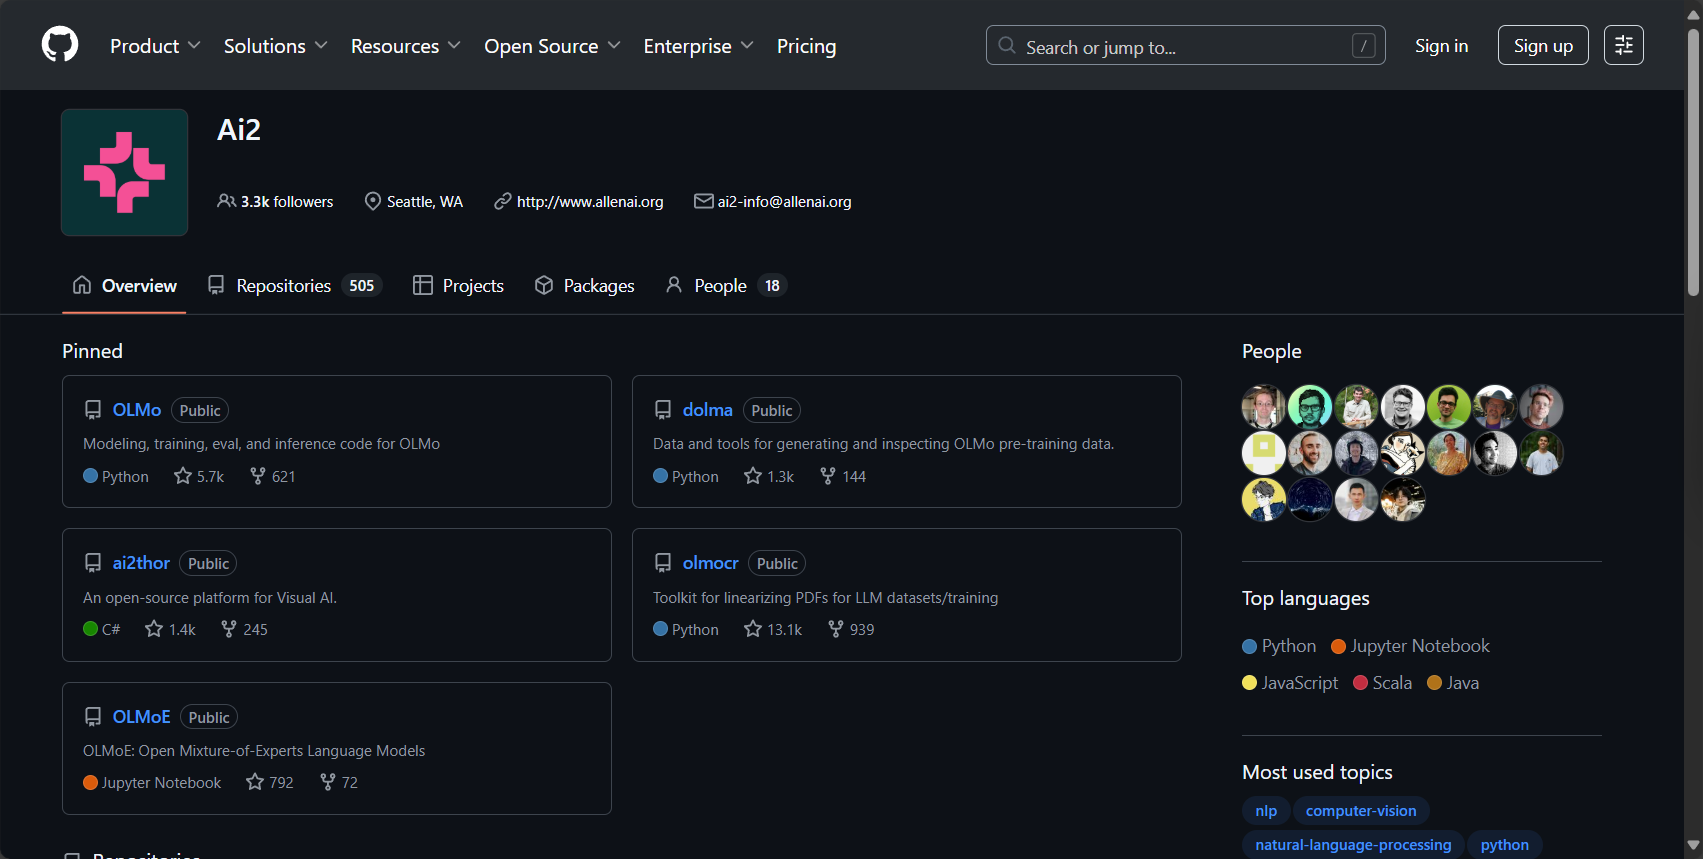Viewport: 1703px width, 859px height.
Task: Open the OLMo repository link
Action: click(137, 410)
